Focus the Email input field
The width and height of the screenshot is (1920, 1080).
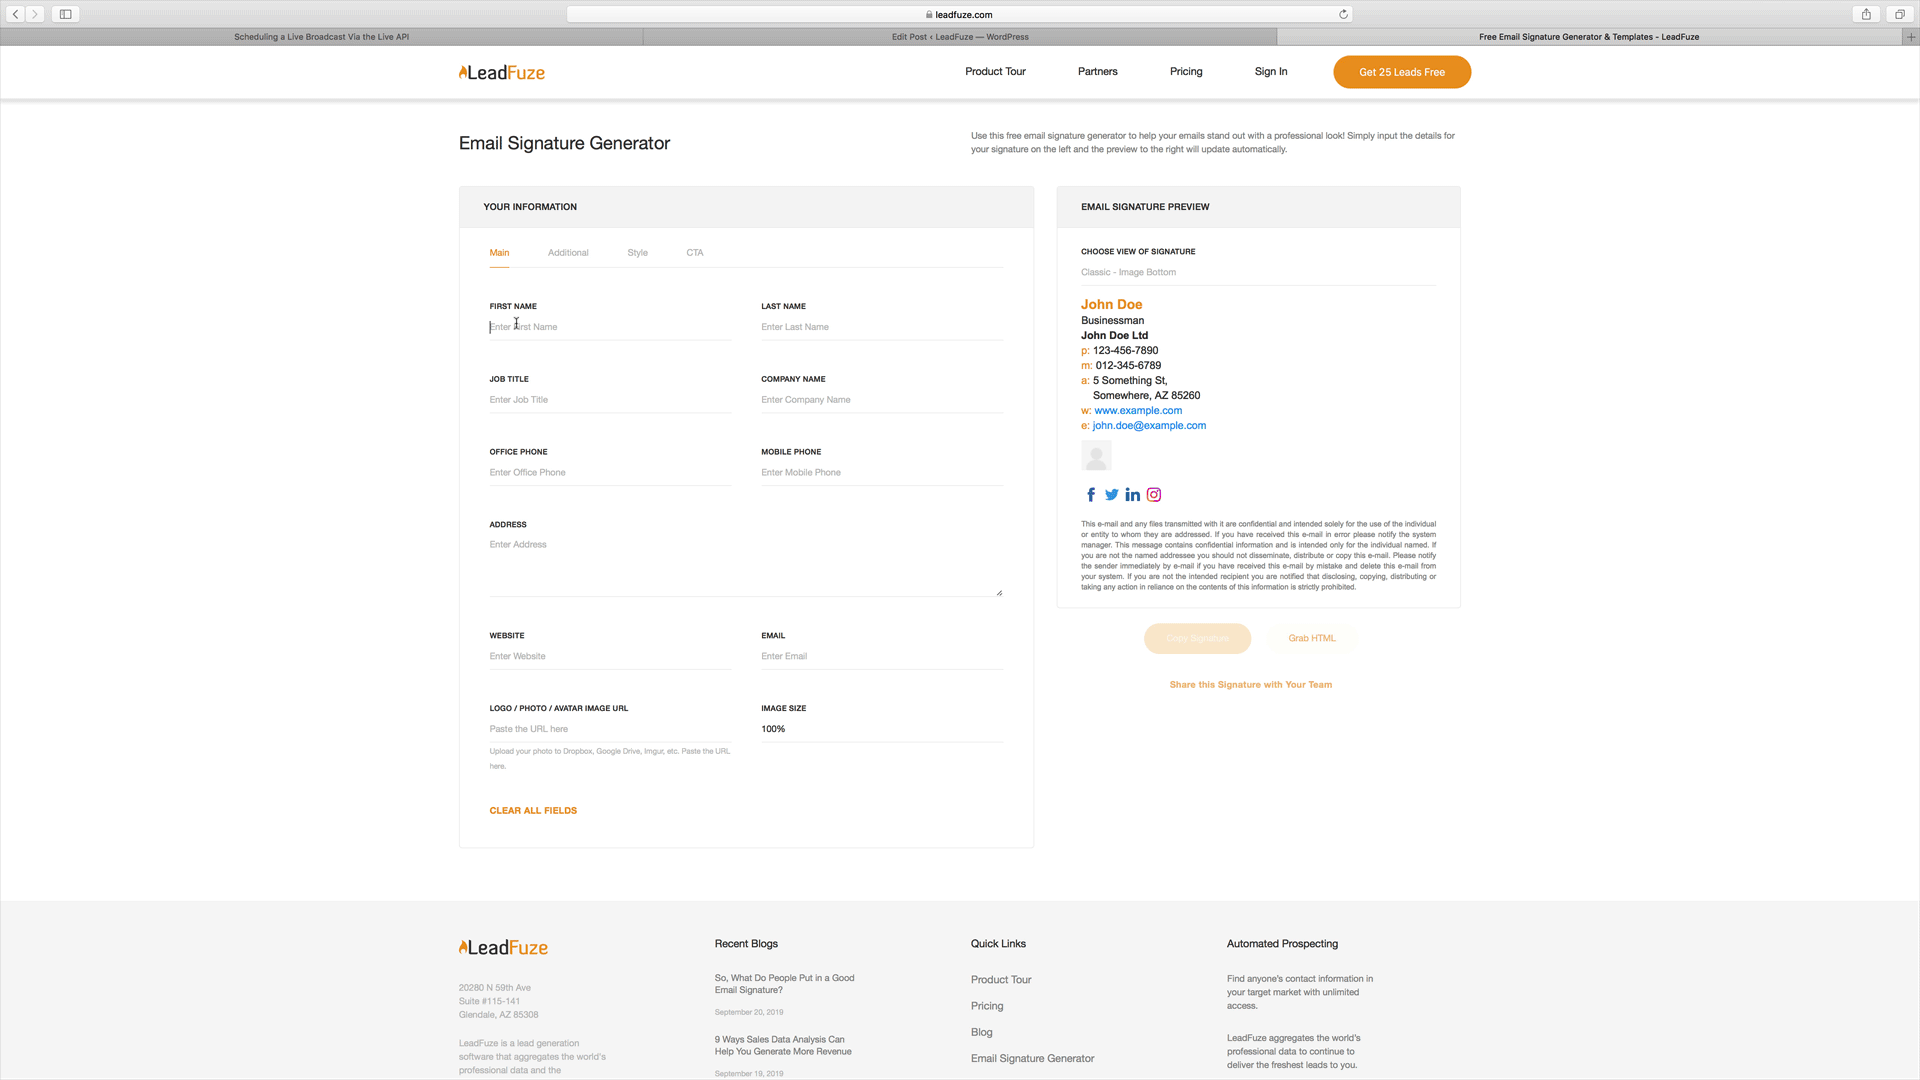[881, 657]
